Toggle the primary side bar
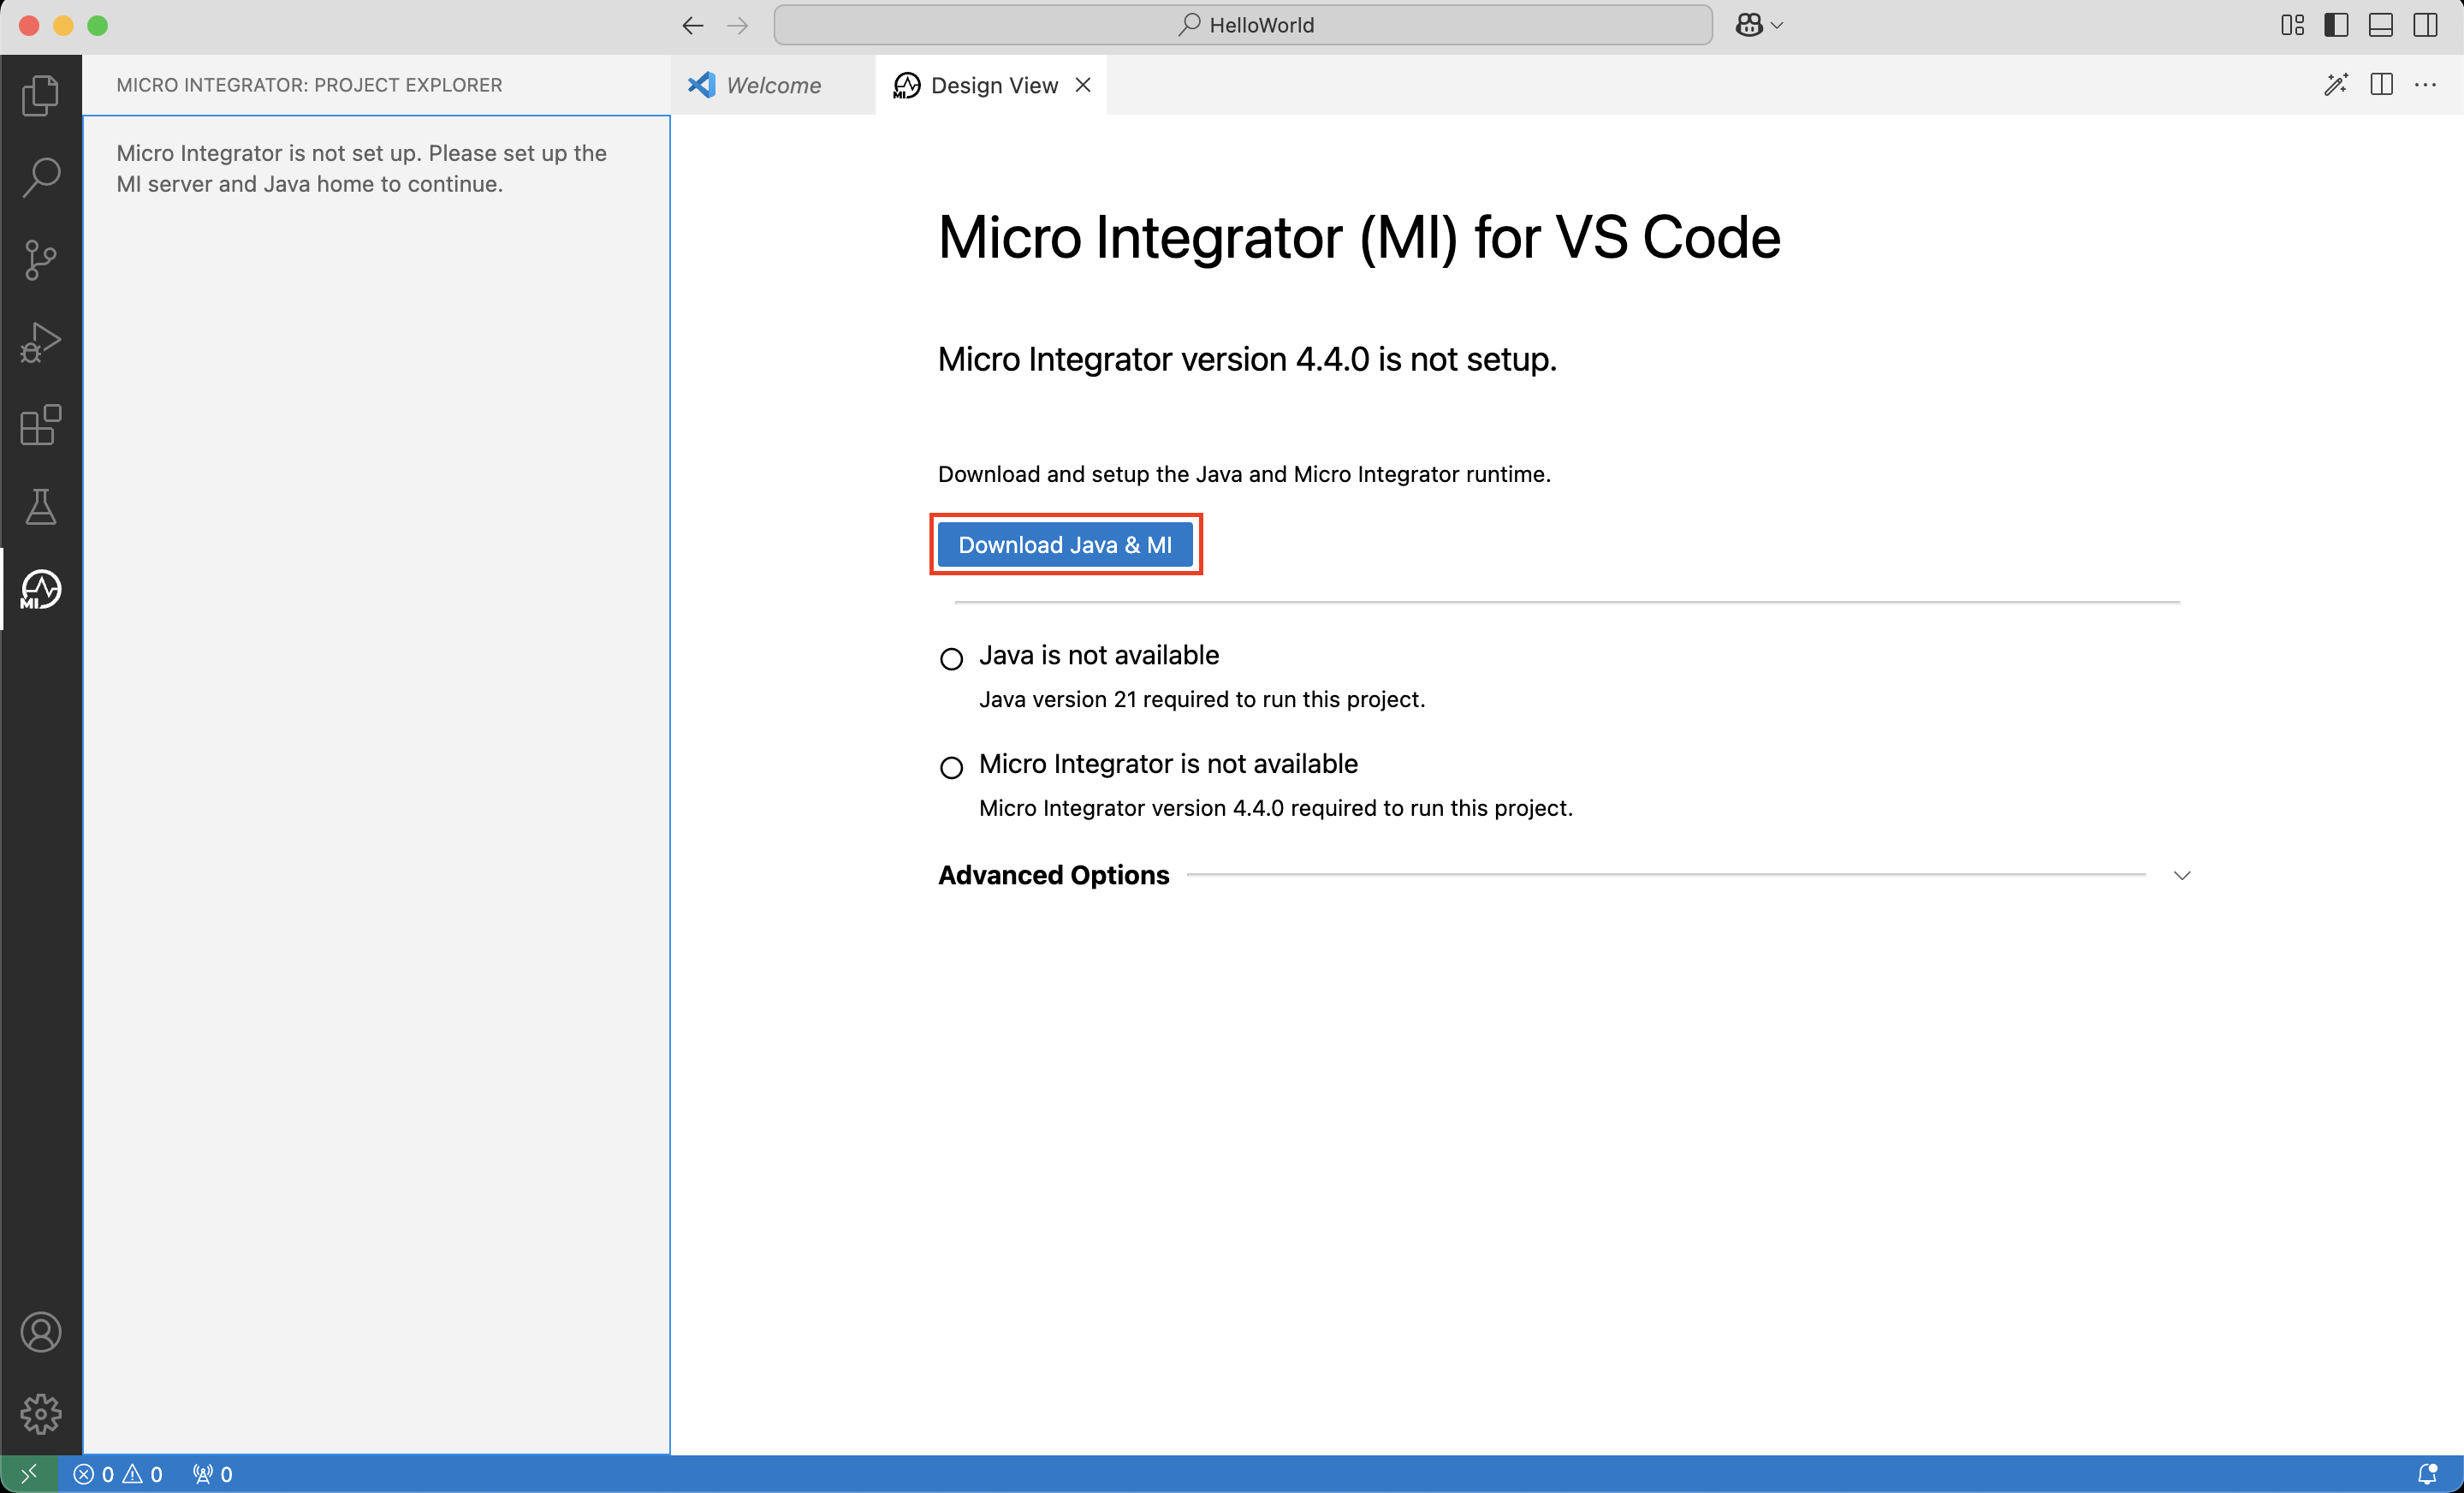 click(x=2336, y=25)
